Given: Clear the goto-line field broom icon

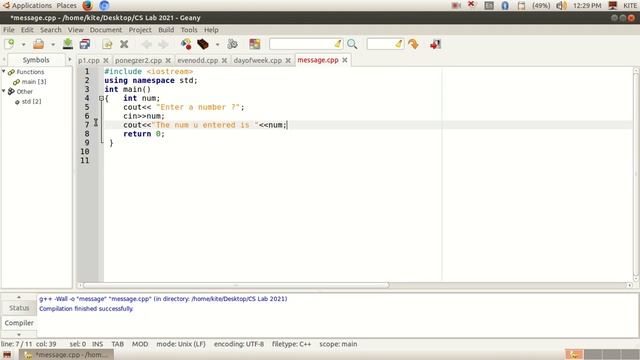Looking at the screenshot, I should coord(399,44).
